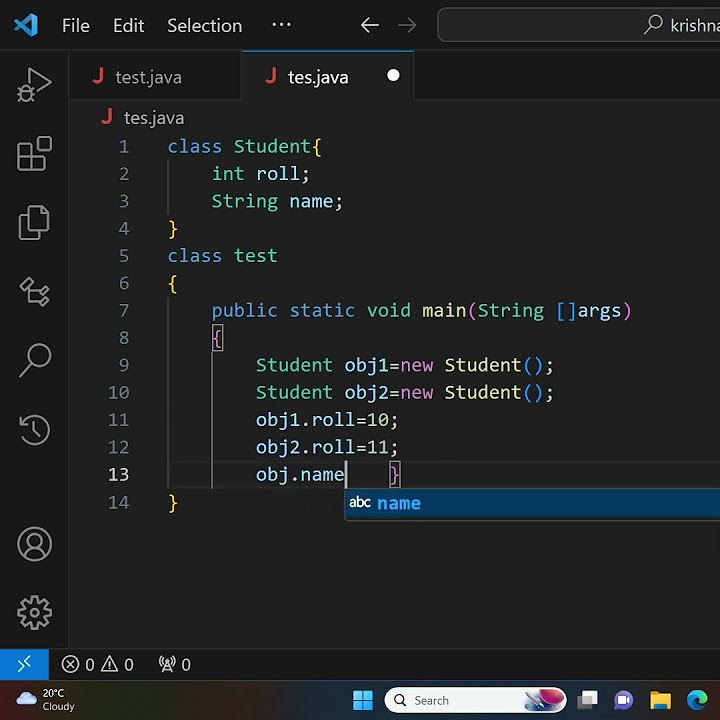Open the Source Control view

34,291
